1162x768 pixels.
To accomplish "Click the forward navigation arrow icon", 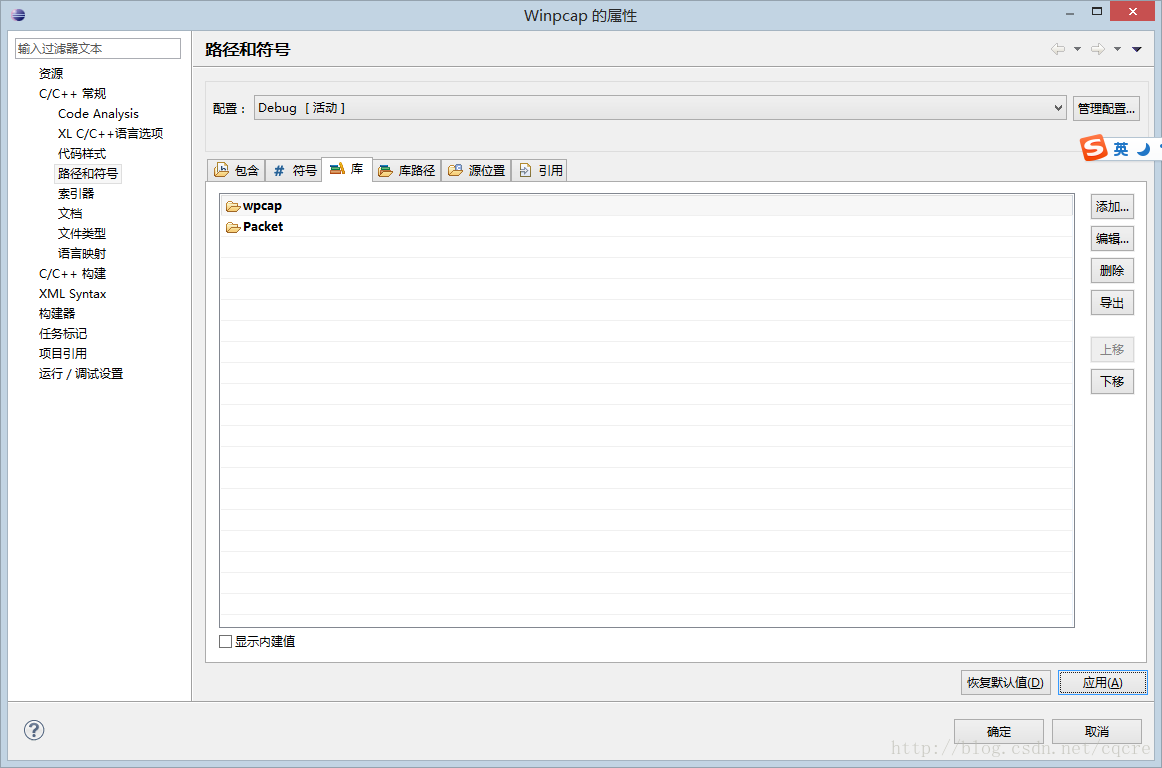I will pos(1098,49).
